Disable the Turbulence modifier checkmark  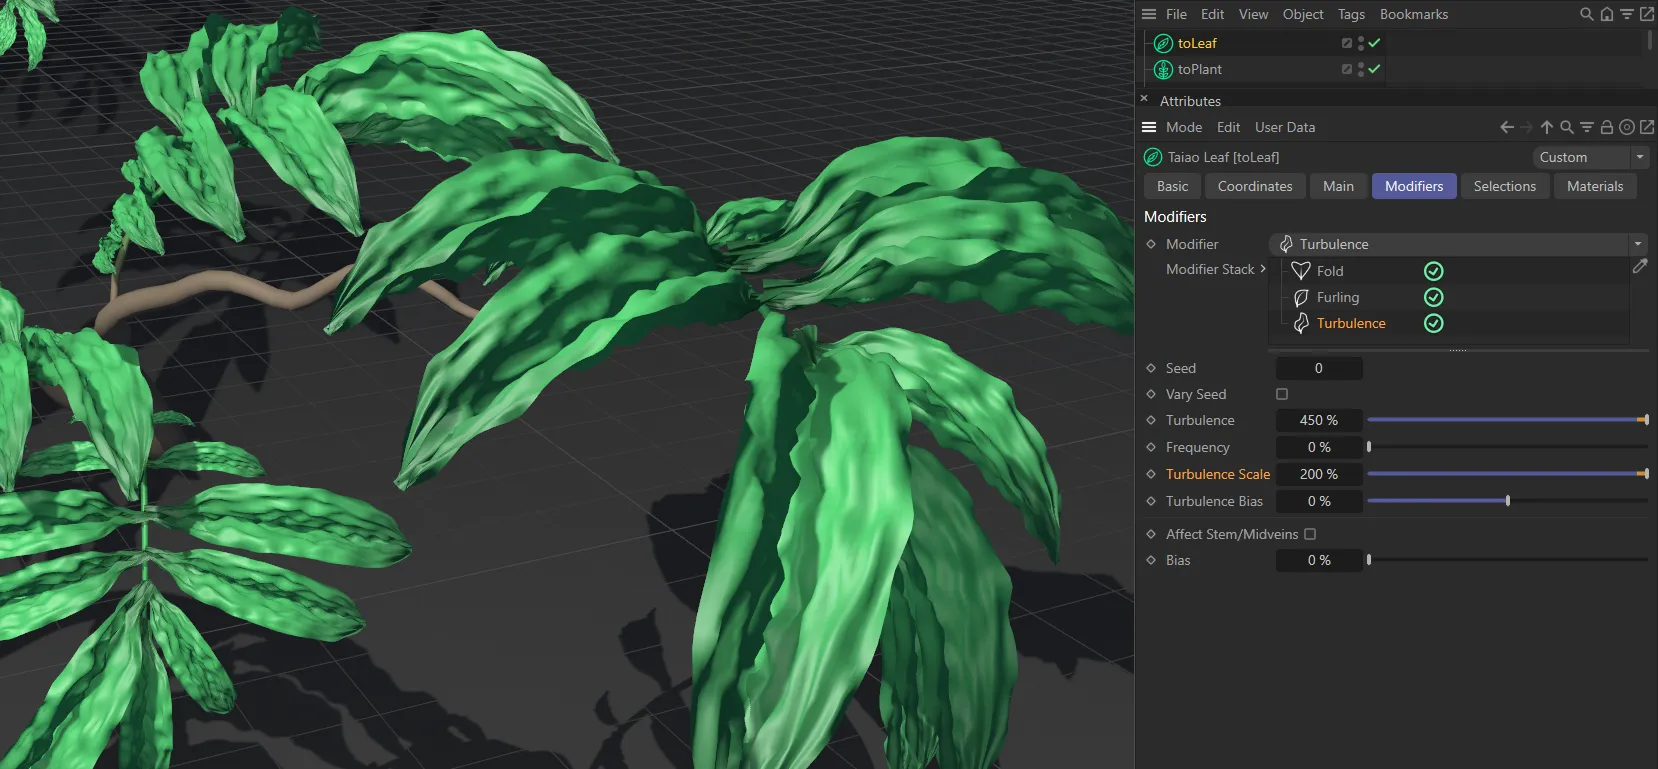point(1433,323)
